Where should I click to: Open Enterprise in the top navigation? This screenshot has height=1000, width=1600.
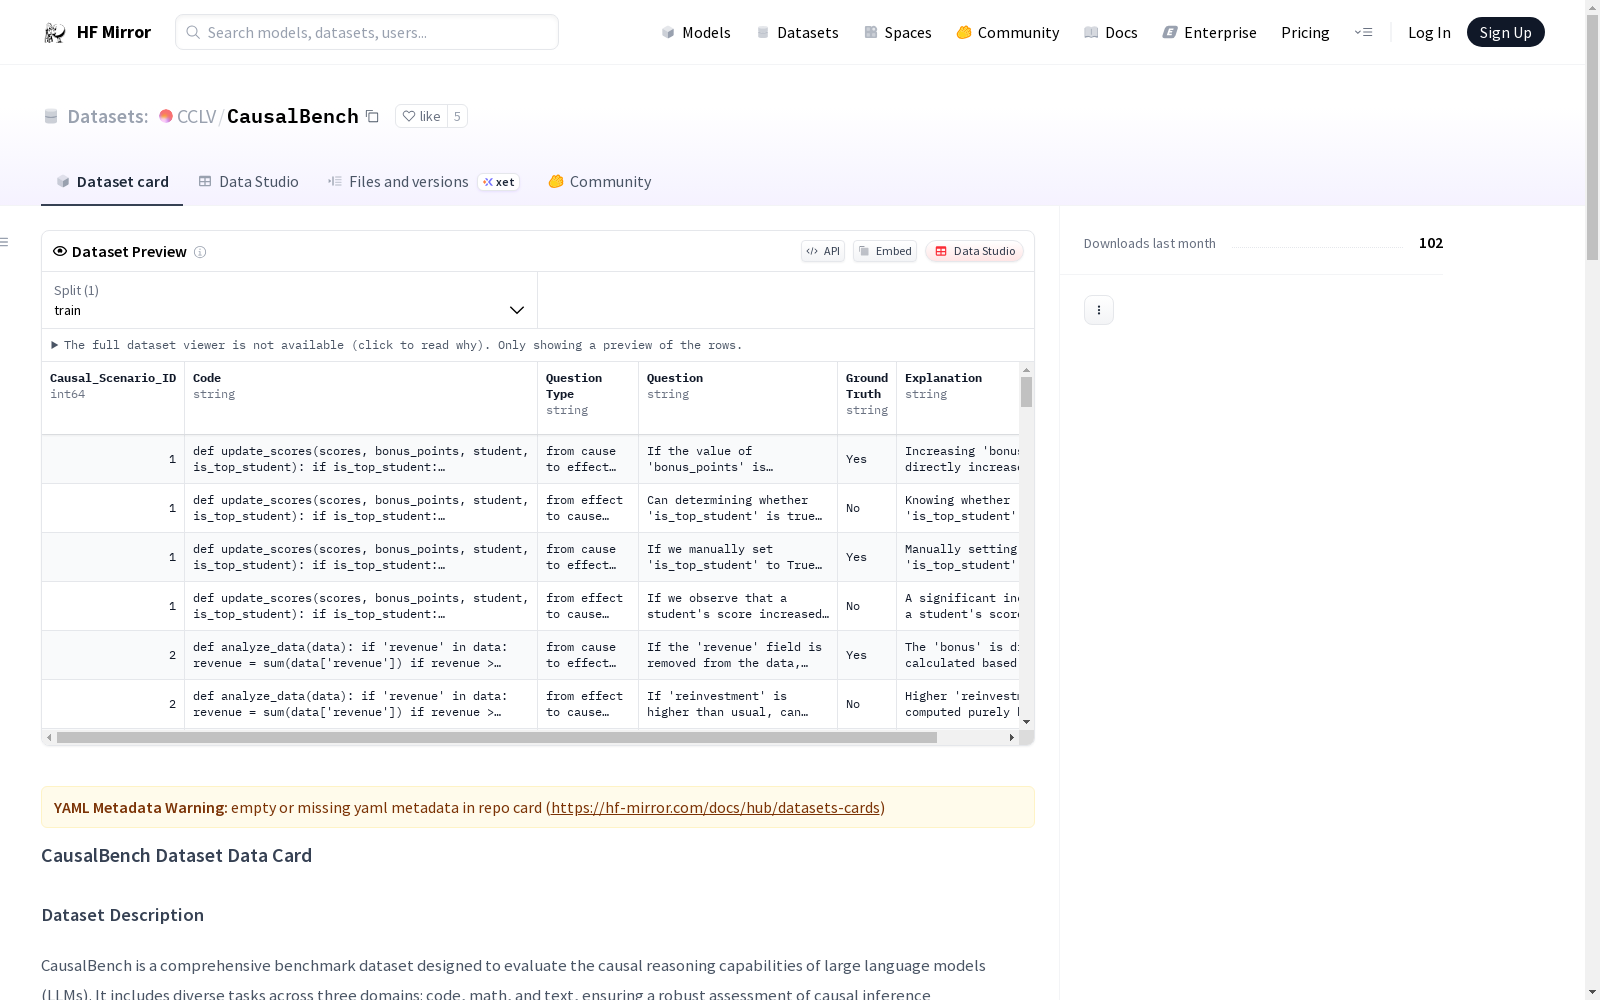(1210, 32)
